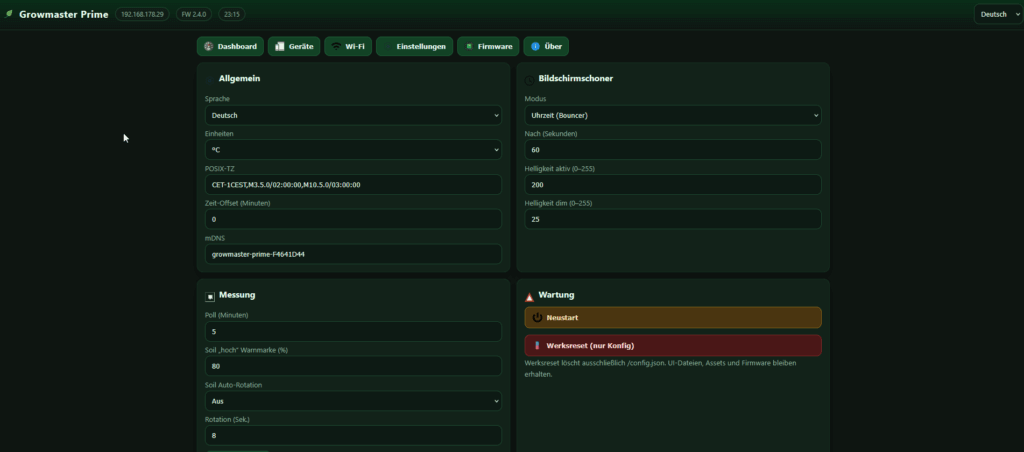Open the Einheiten units dropdown
The height and width of the screenshot is (452, 1024).
pyautogui.click(x=353, y=150)
